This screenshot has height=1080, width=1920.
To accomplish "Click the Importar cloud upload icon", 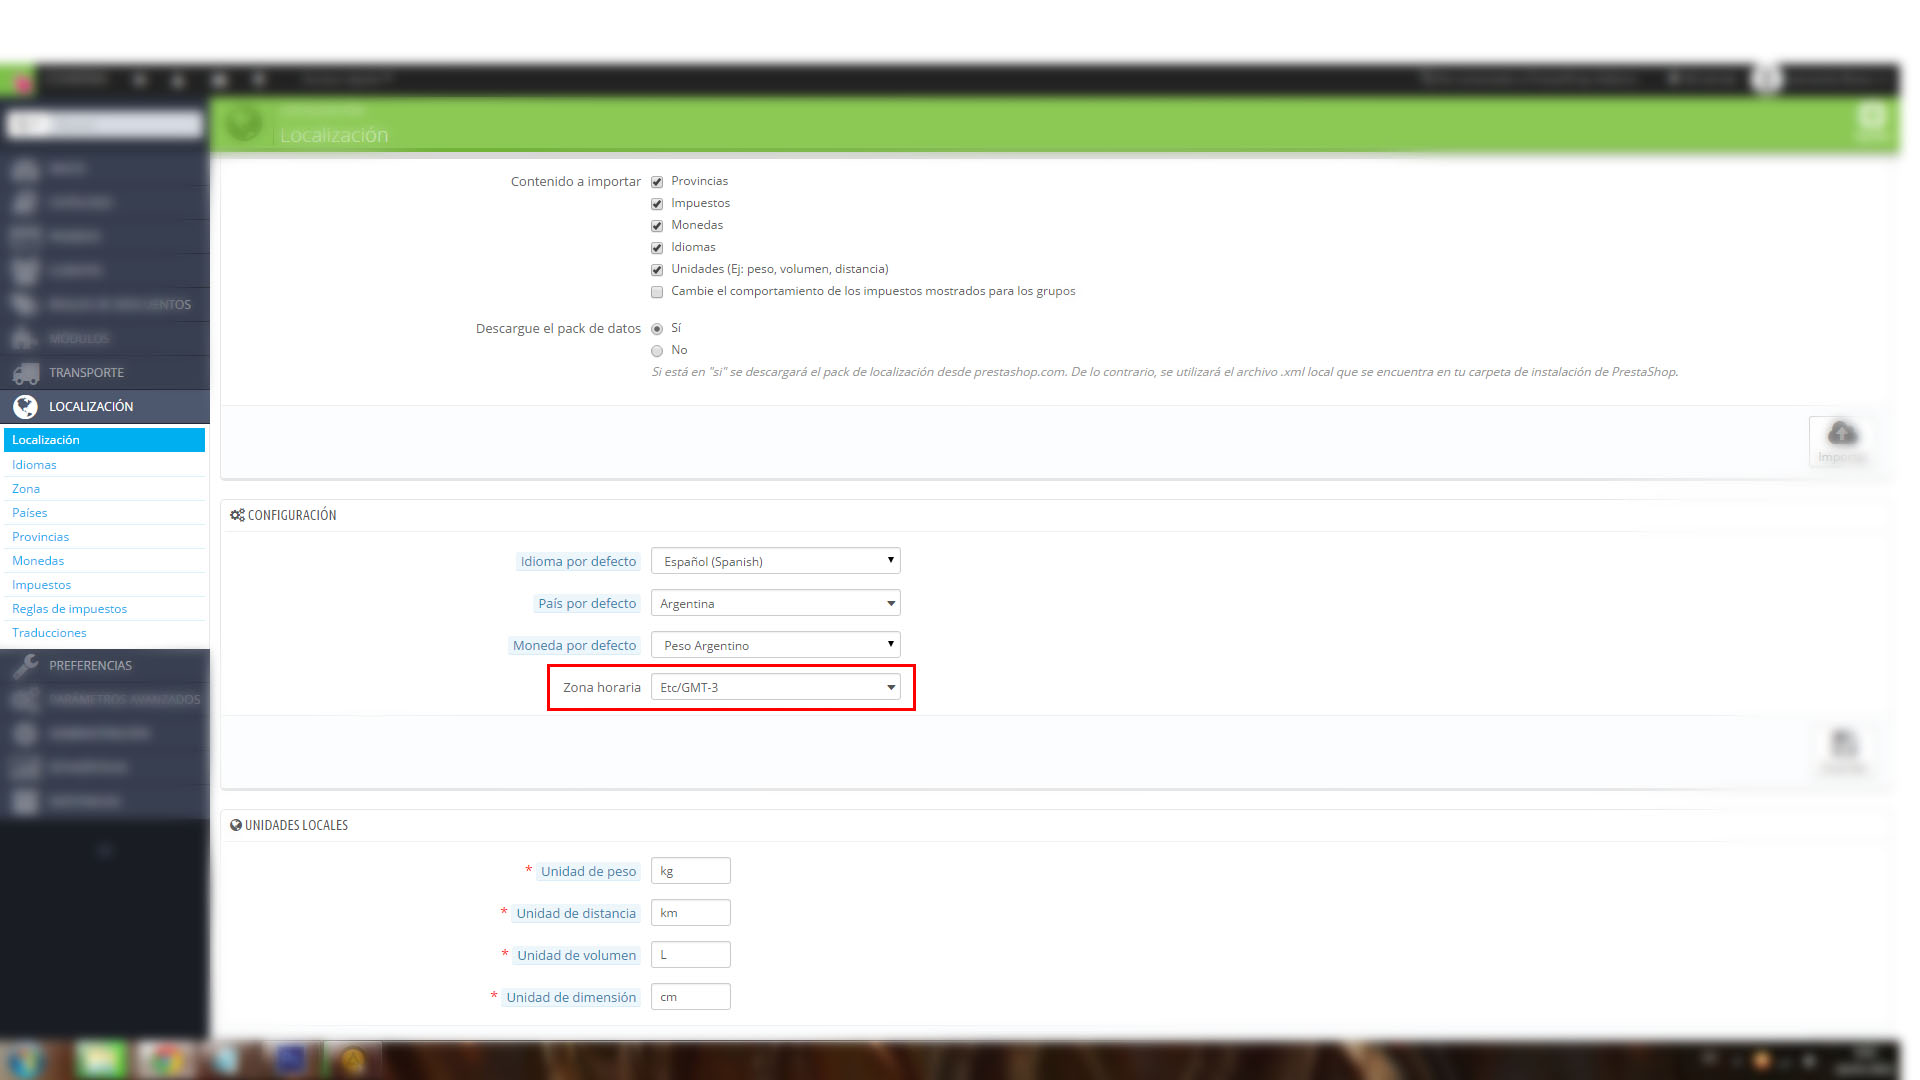I will (x=1842, y=434).
